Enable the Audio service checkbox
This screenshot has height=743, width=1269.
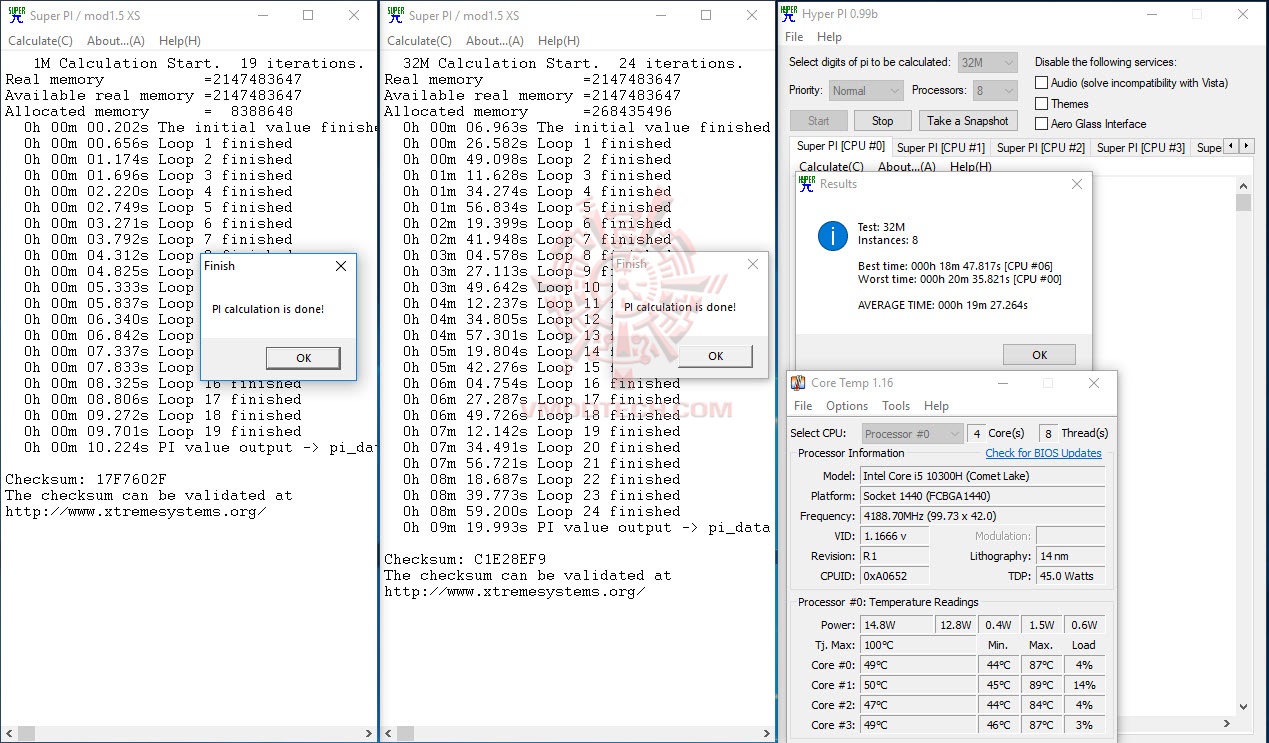[x=1042, y=83]
